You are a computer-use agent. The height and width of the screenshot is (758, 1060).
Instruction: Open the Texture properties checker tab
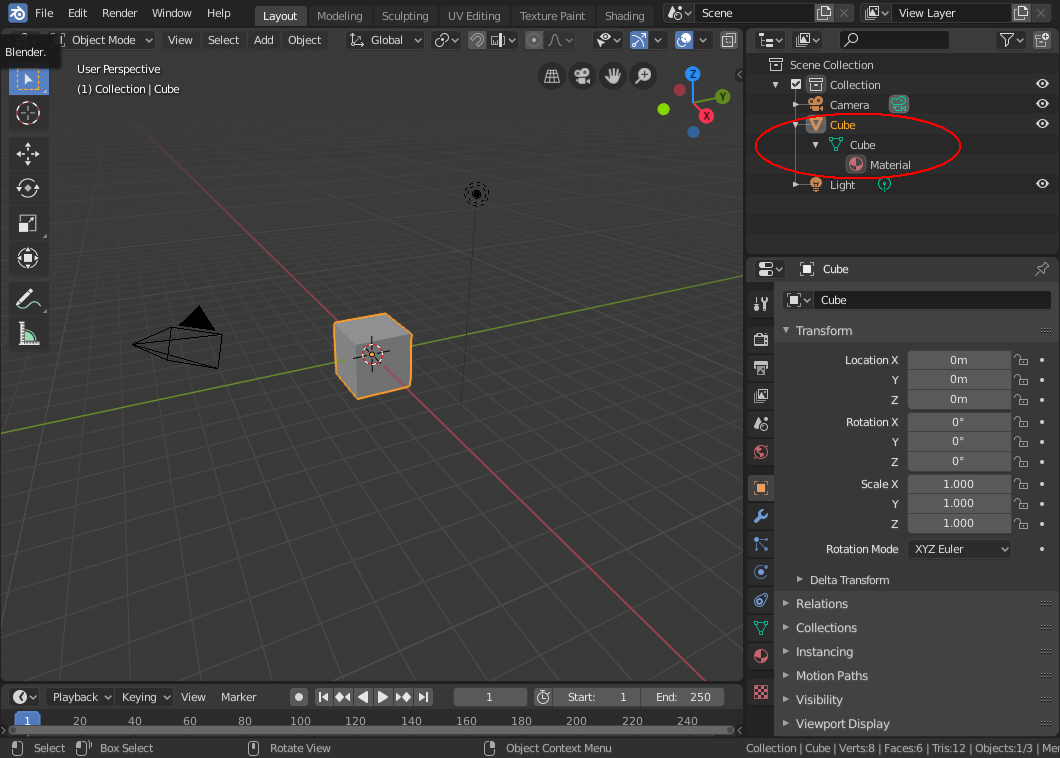pos(761,692)
